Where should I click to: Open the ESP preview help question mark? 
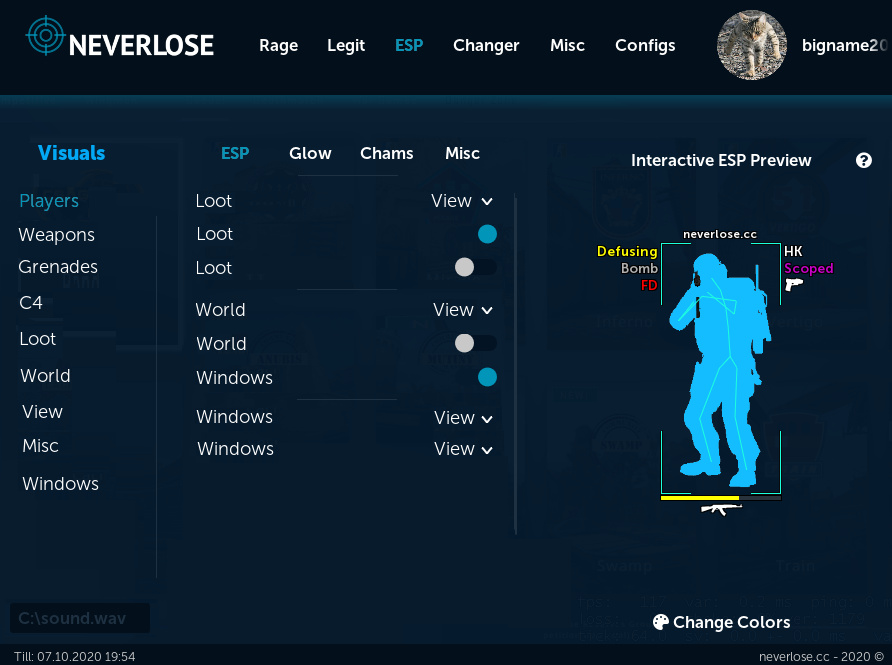tap(864, 160)
